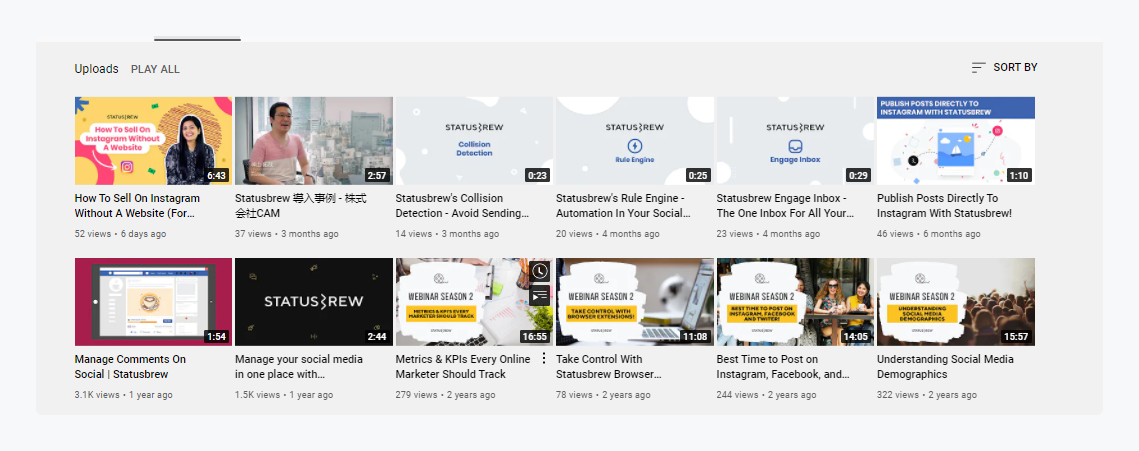Open Best Time to Post webinar thumbnail
Screen dimensions: 1139x451
pos(795,302)
